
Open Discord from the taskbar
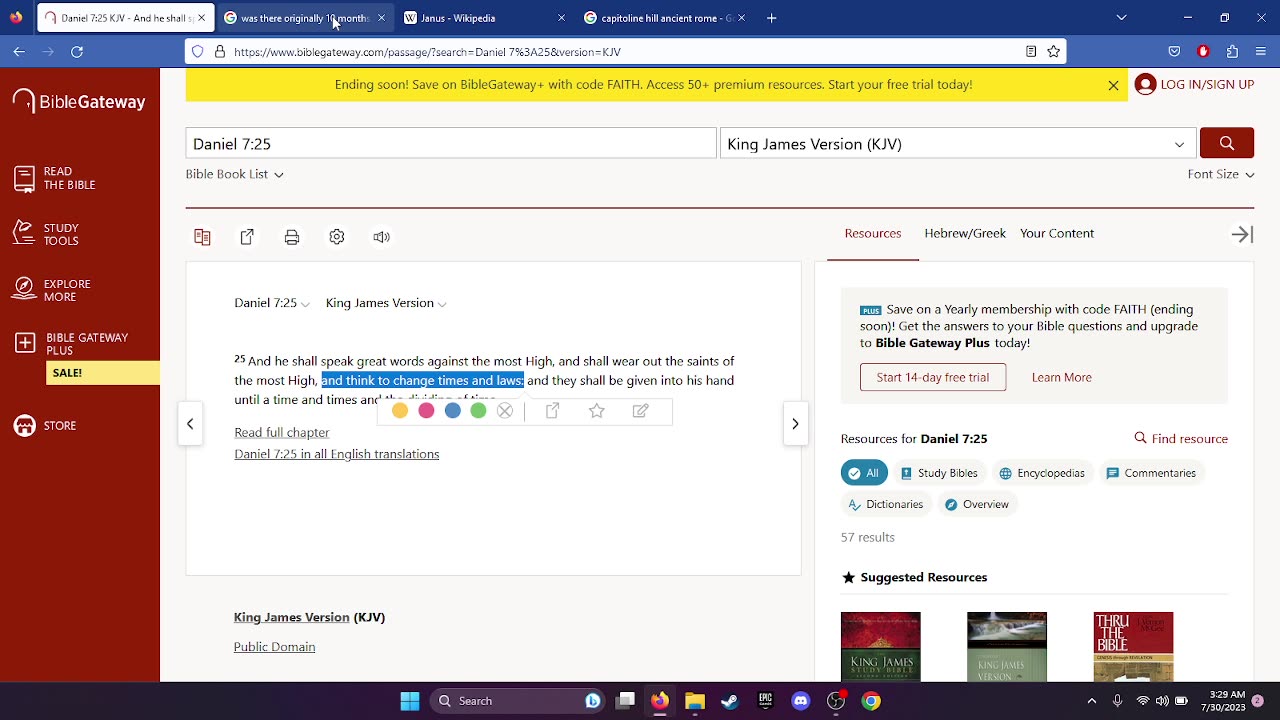point(800,701)
